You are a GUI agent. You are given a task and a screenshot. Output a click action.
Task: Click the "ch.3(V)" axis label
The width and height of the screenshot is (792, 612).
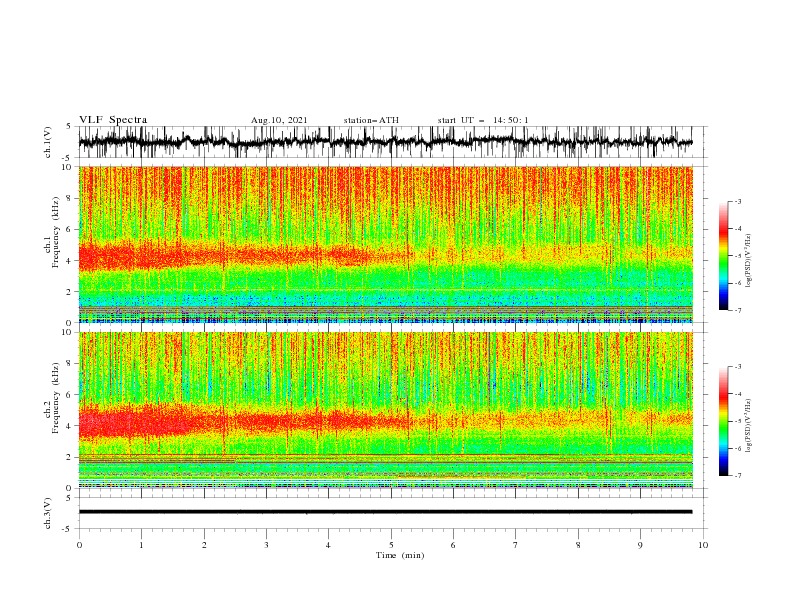click(48, 513)
